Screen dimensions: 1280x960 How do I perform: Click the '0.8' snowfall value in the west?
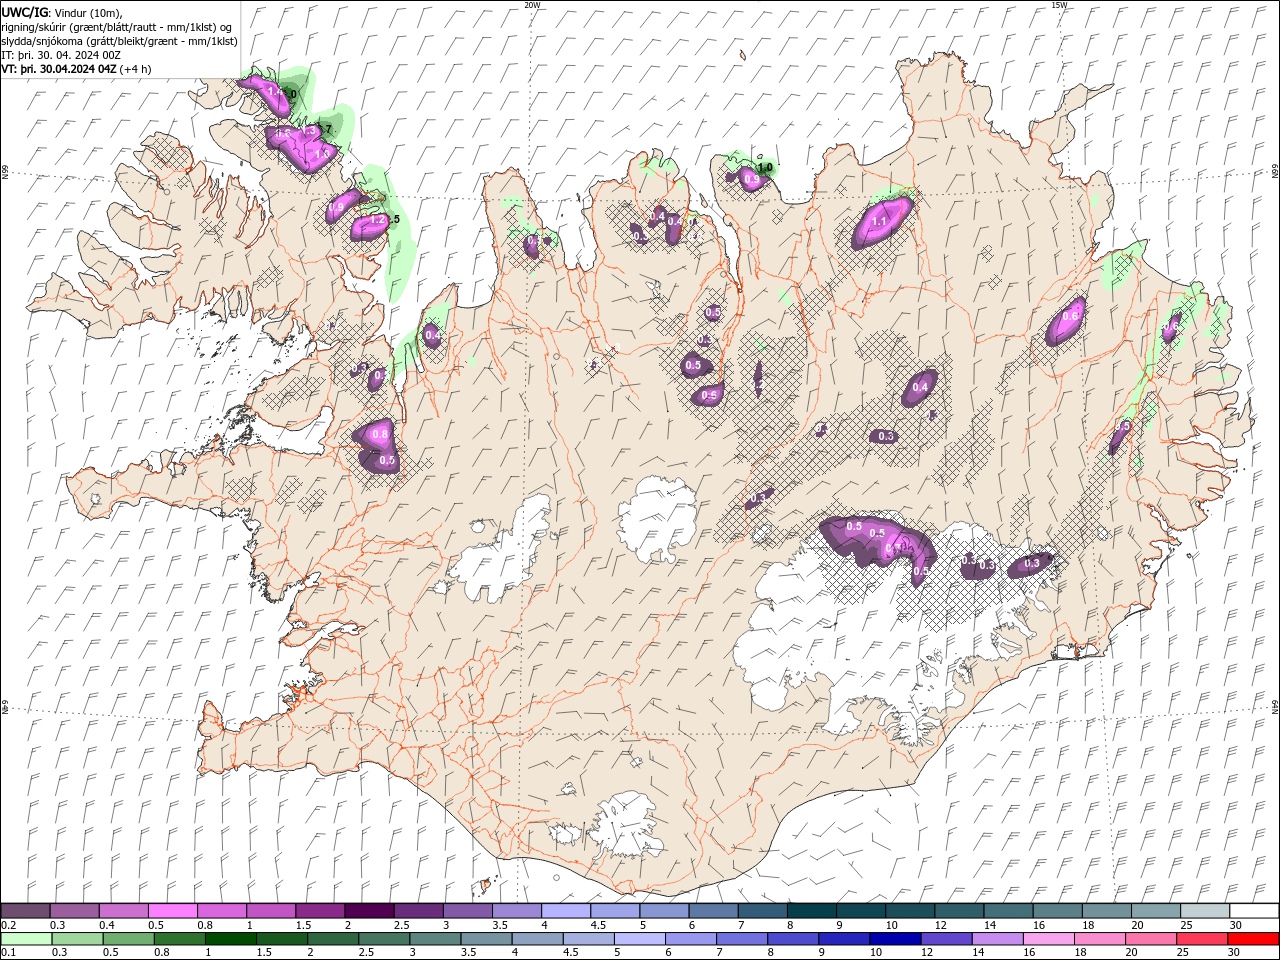379,434
